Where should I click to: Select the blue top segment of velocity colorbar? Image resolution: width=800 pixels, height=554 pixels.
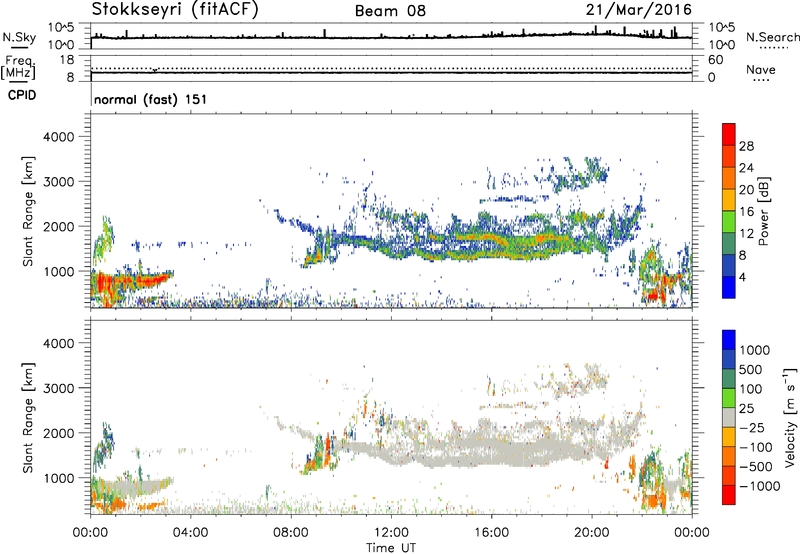pos(729,340)
